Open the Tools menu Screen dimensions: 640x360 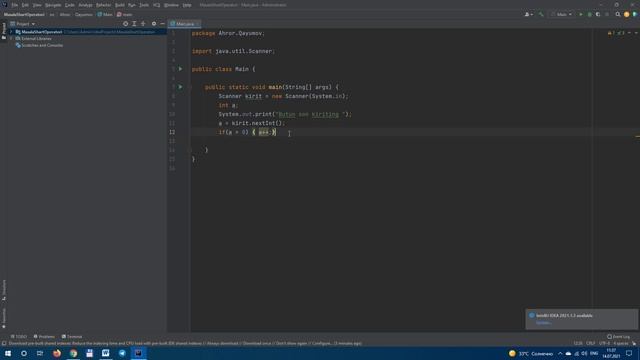pos(144,5)
